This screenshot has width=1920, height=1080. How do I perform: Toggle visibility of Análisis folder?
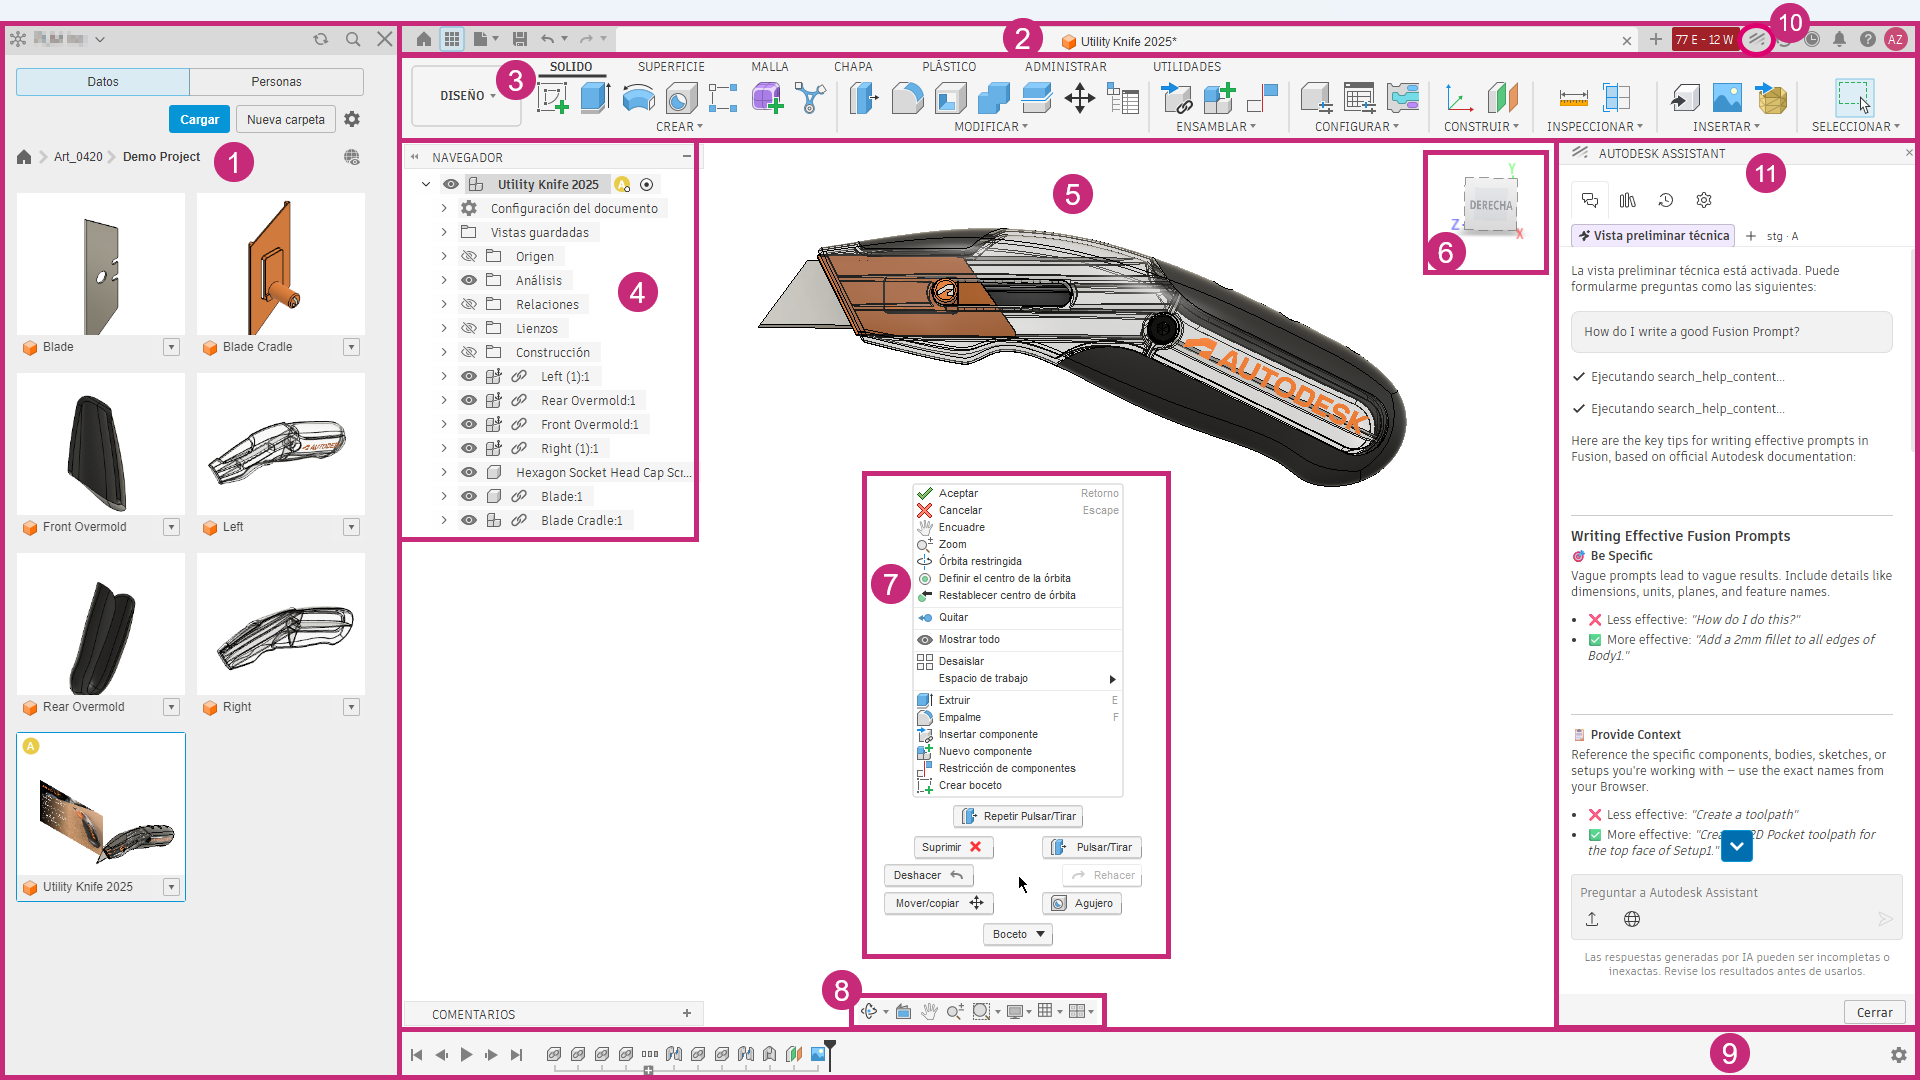point(468,280)
